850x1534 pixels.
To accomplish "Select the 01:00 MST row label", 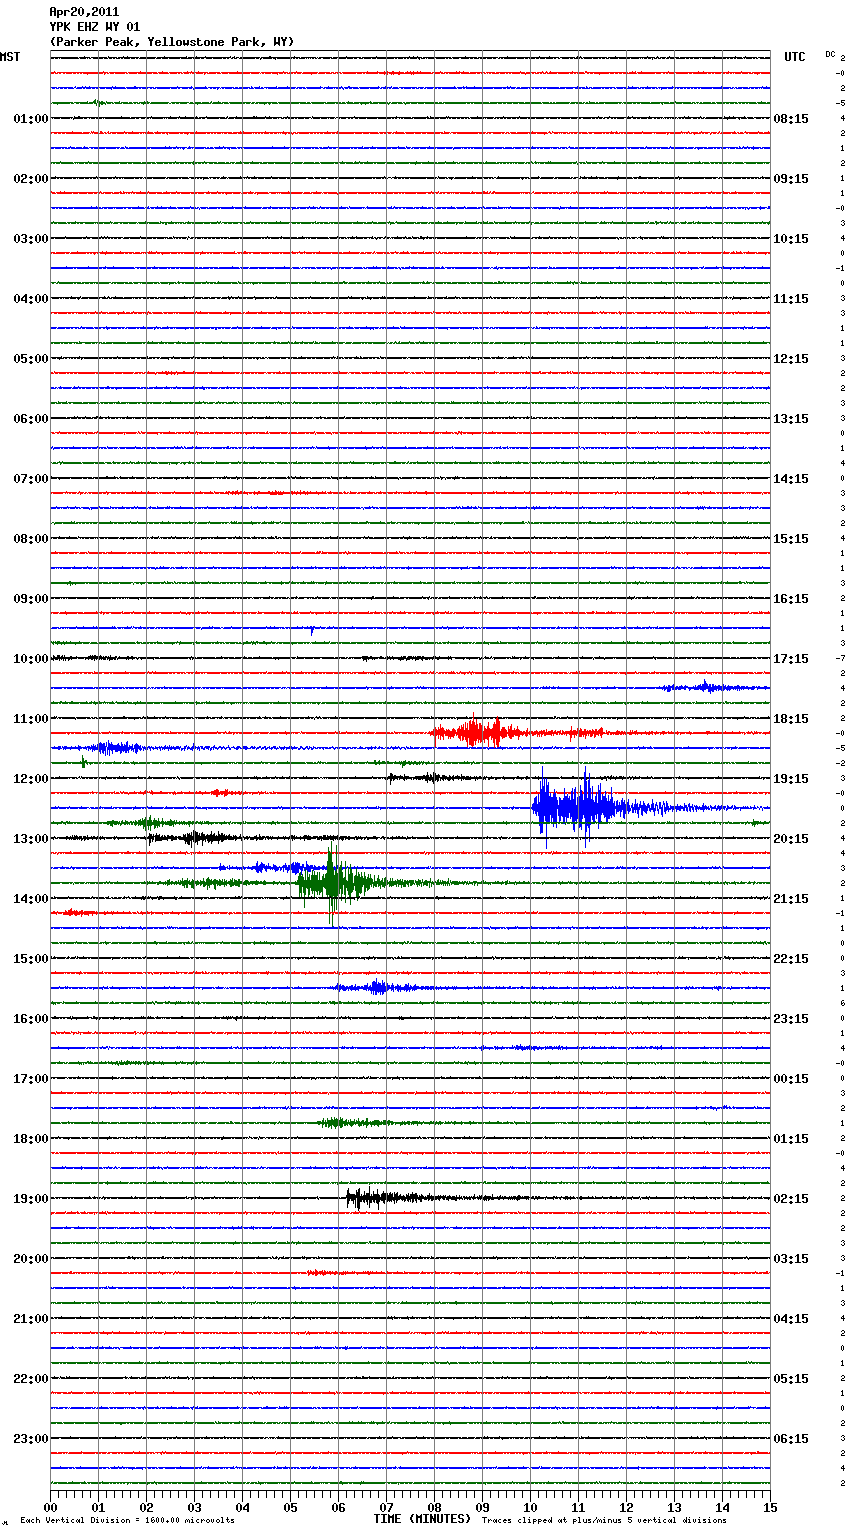I will (x=31, y=119).
